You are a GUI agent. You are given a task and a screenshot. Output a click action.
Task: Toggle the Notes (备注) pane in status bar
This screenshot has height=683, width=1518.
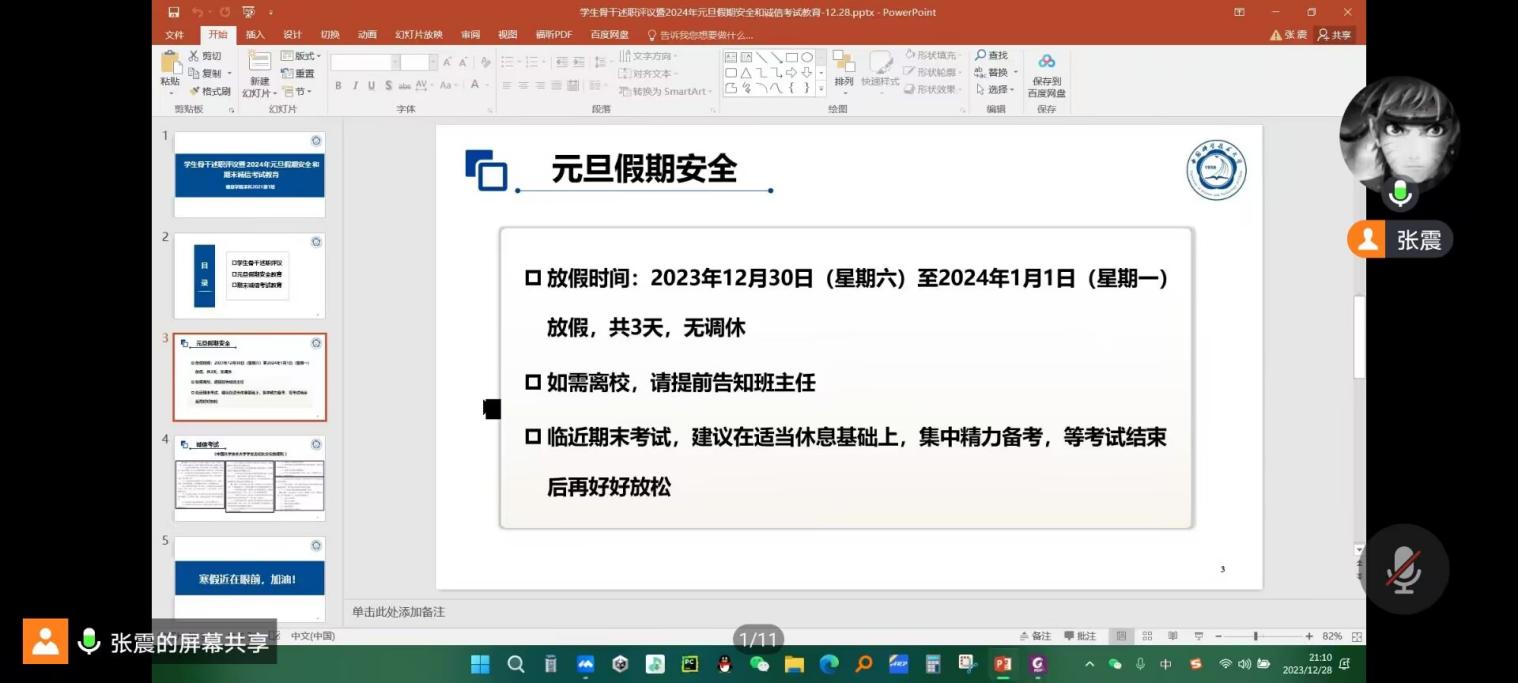tap(1035, 636)
